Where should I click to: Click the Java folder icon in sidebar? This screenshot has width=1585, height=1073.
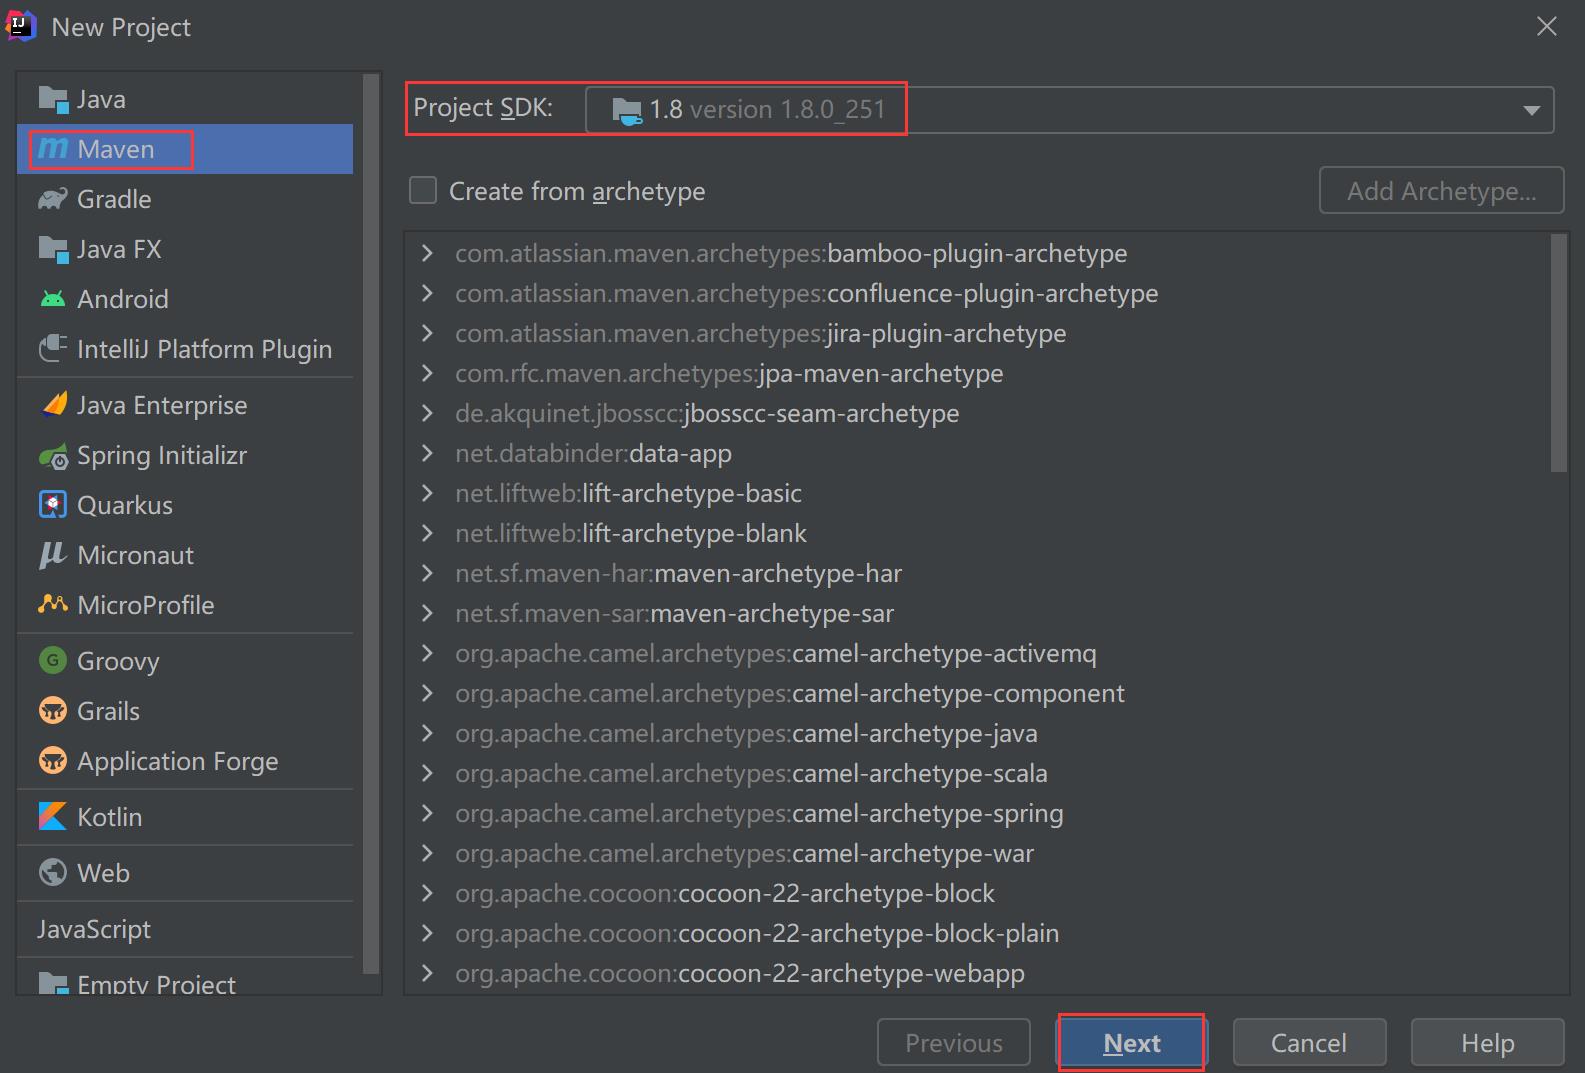click(x=52, y=99)
